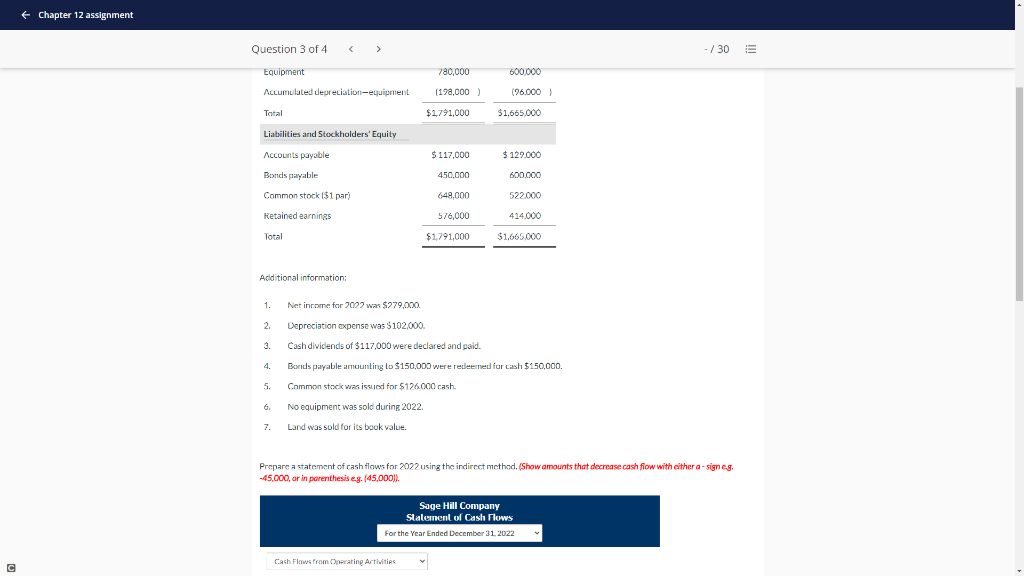The image size is (1024, 576).
Task: Click the next question chevron
Action: coord(378,49)
